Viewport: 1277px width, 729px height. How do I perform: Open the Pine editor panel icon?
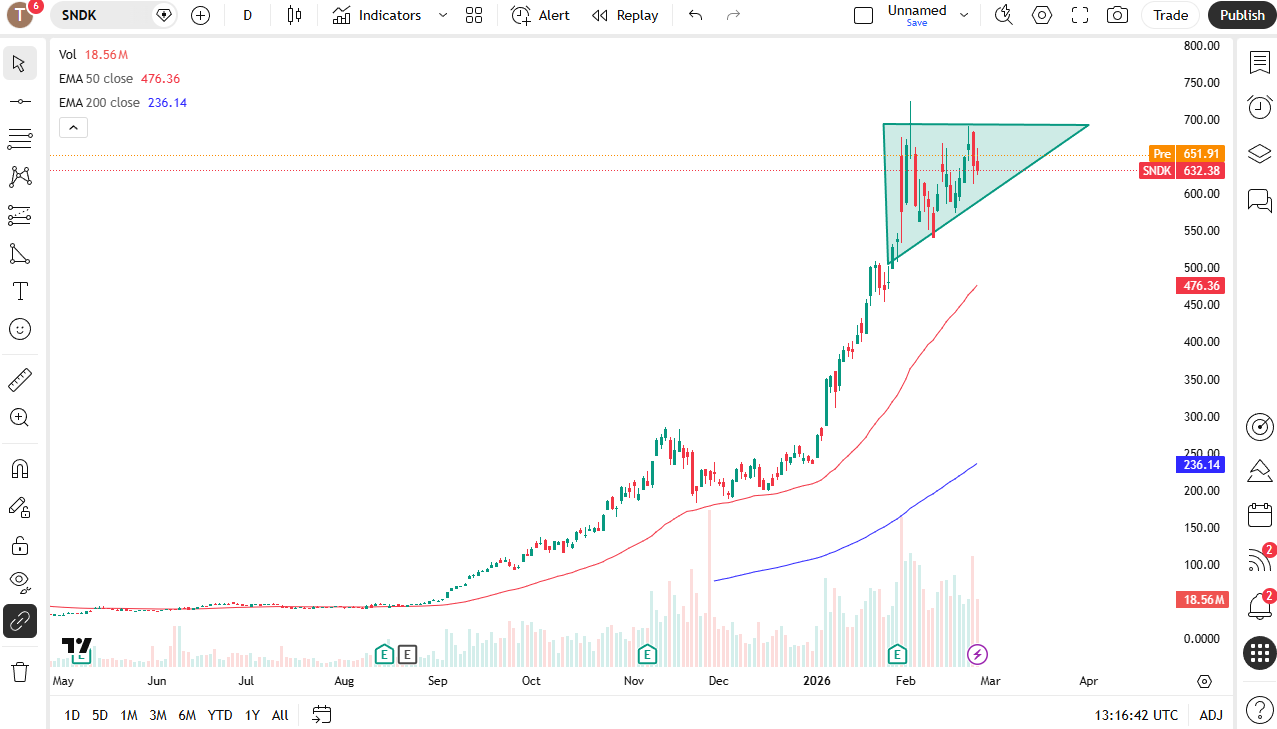(x=1259, y=471)
